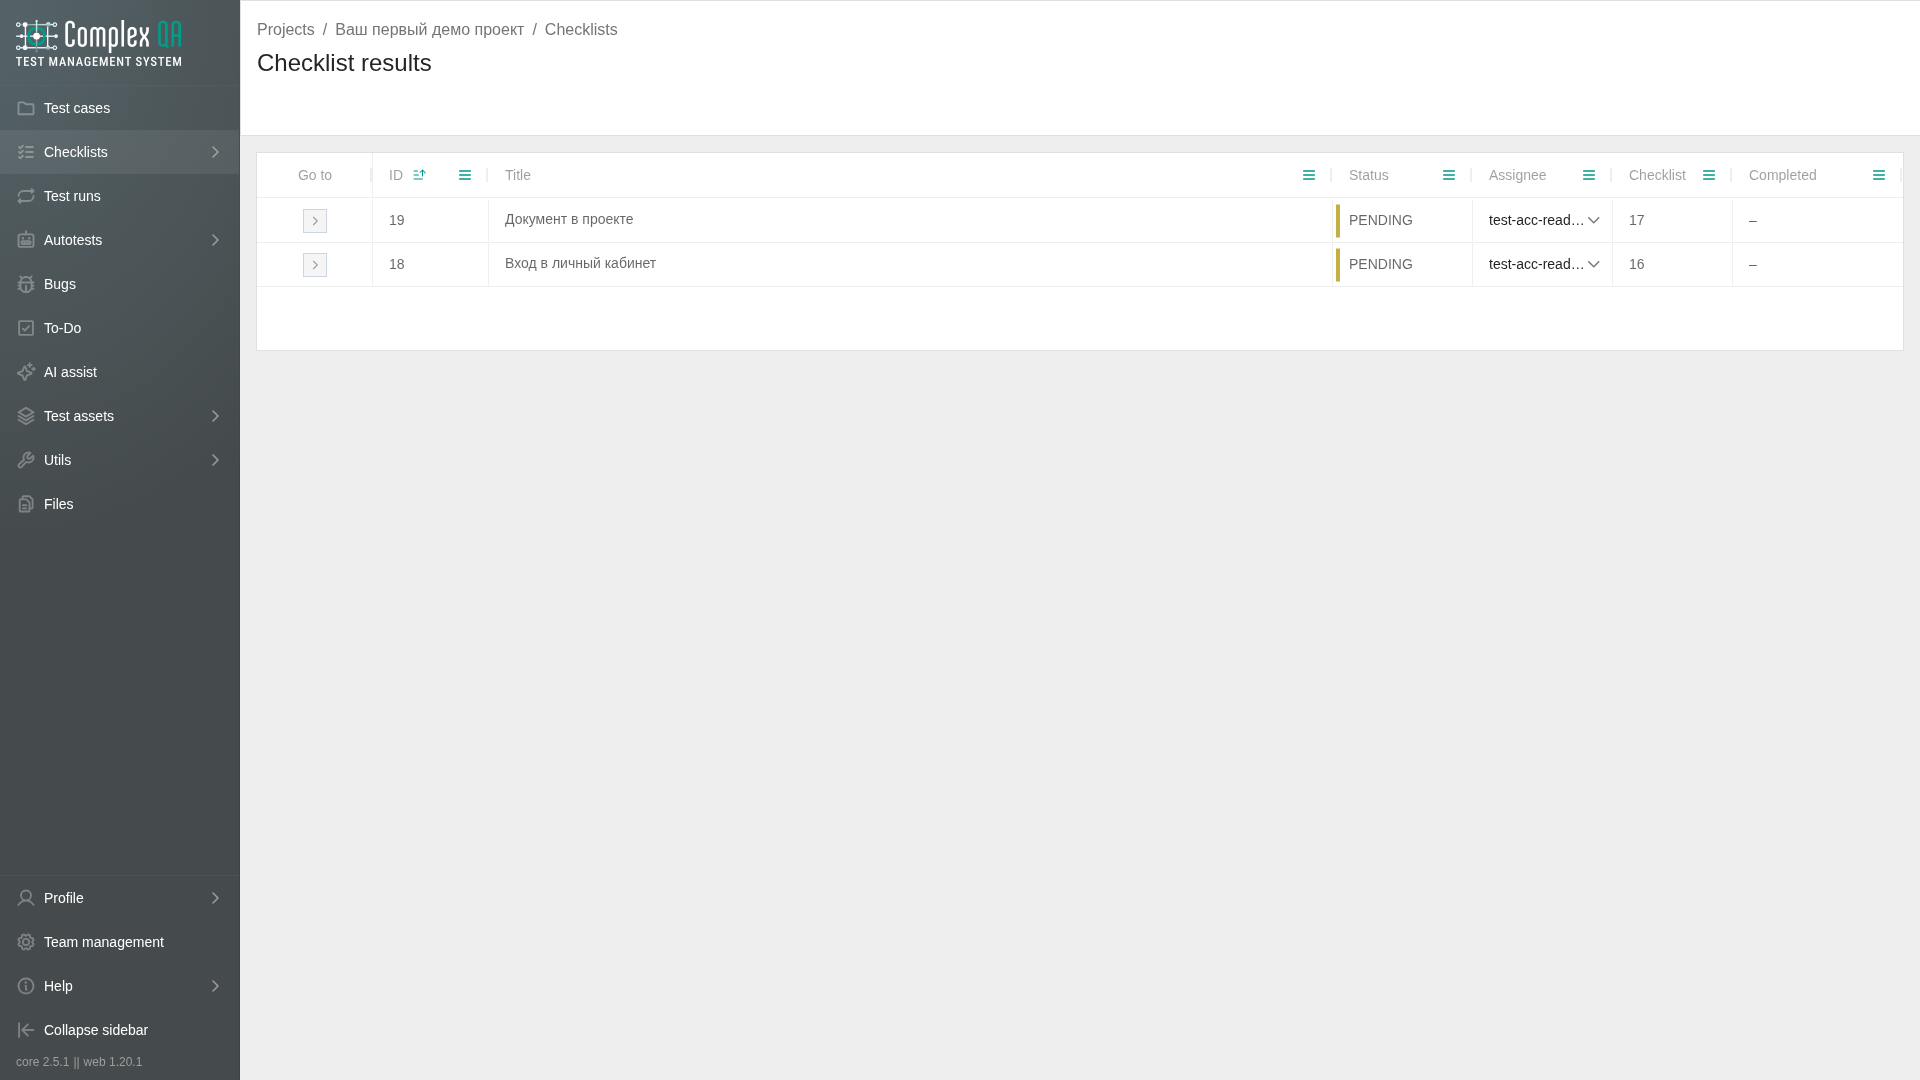
Task: Open Bugs section in sidebar
Action: tap(120, 284)
